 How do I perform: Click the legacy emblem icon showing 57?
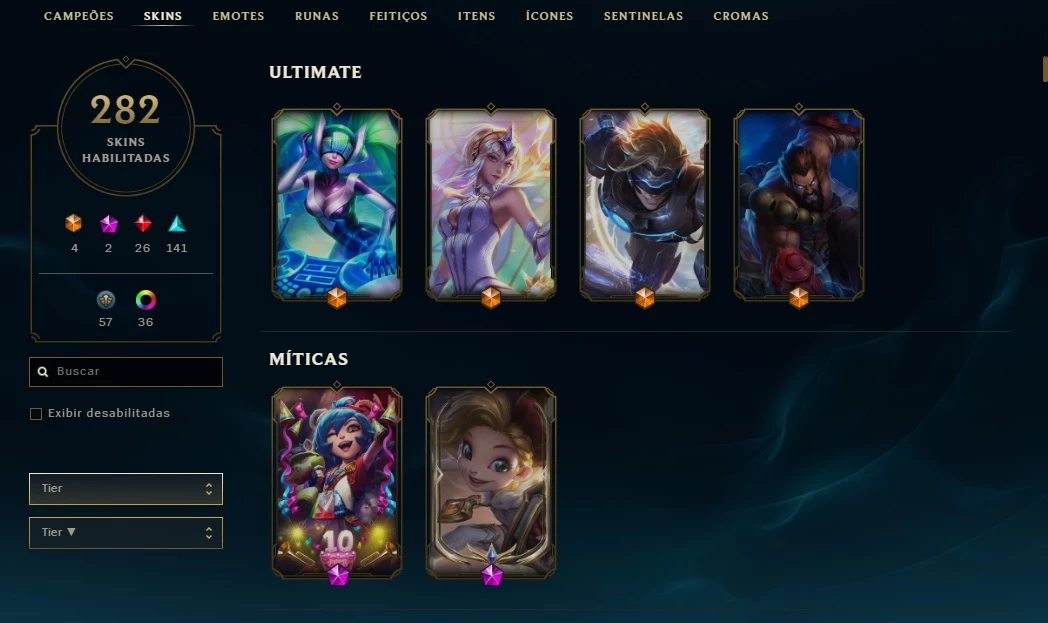coord(106,300)
